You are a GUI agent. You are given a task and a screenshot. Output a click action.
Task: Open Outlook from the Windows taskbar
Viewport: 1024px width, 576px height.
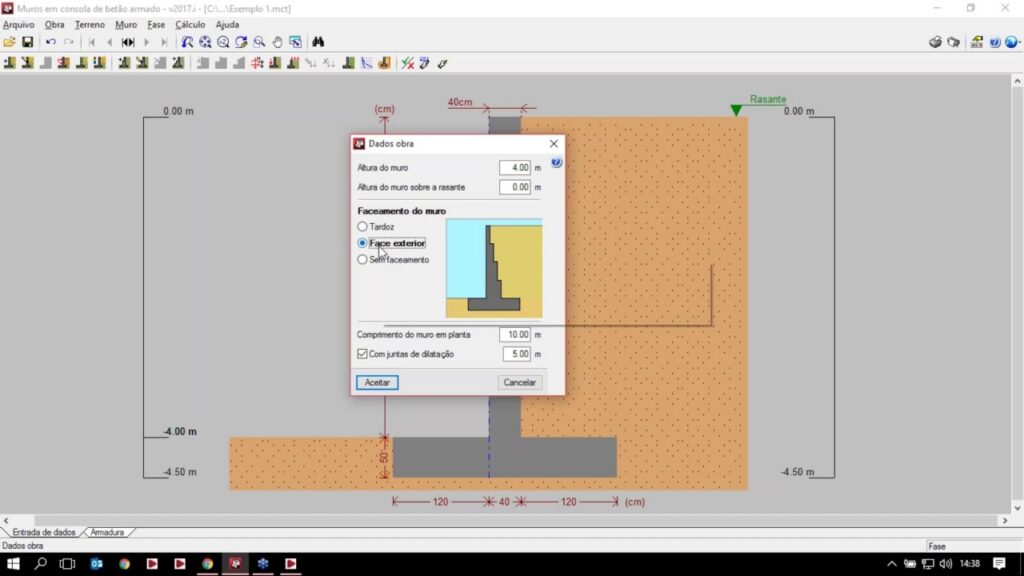tap(97, 564)
